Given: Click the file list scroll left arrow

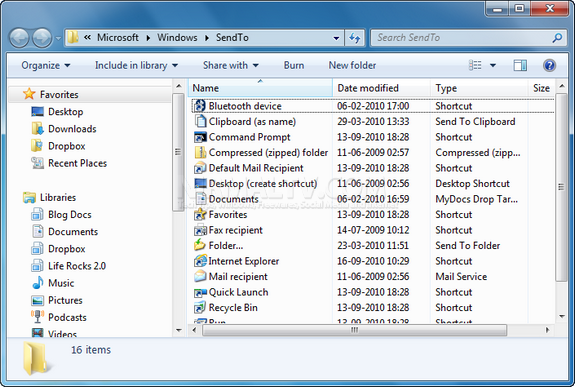Looking at the screenshot, I should (x=194, y=330).
